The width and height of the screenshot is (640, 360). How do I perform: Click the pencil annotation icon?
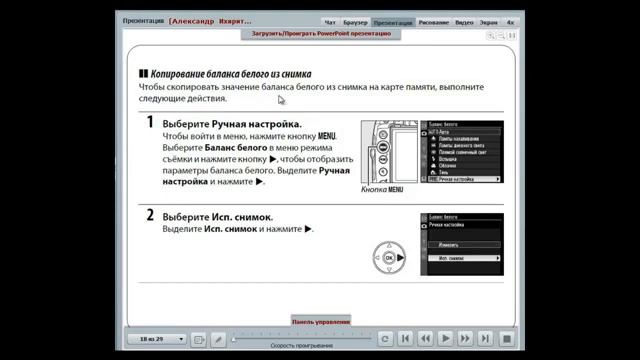[218, 340]
